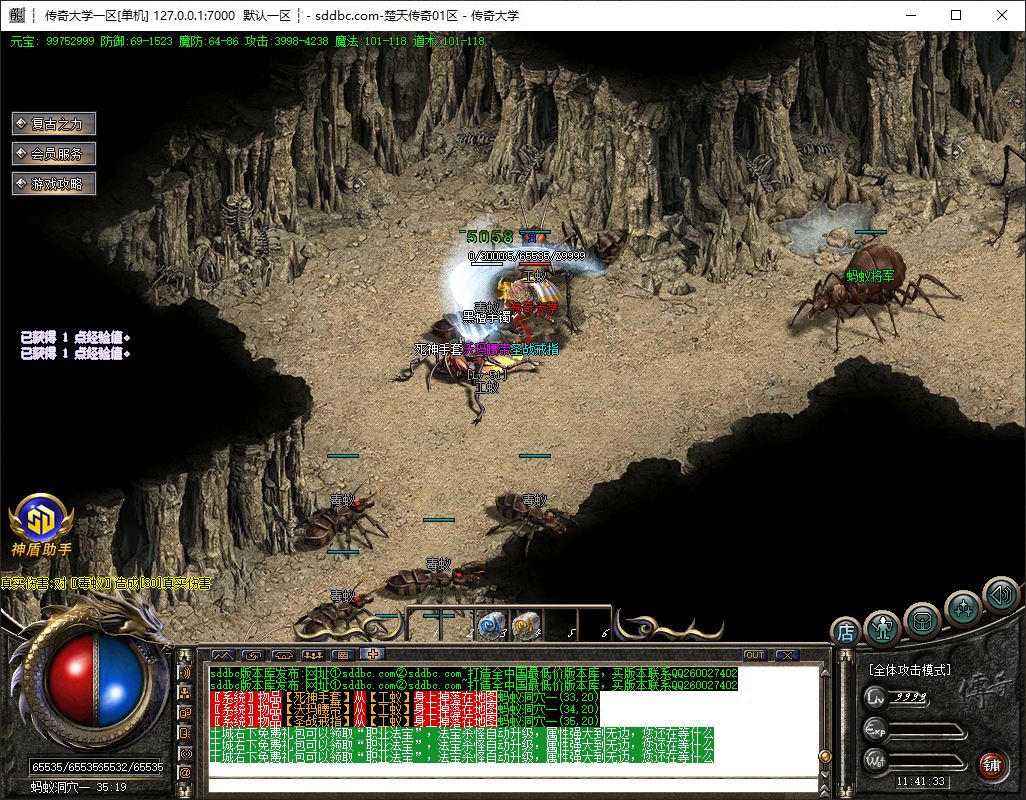The height and width of the screenshot is (800, 1026).
Task: Open the 游戏攻略 game guide button
Action: click(x=54, y=184)
